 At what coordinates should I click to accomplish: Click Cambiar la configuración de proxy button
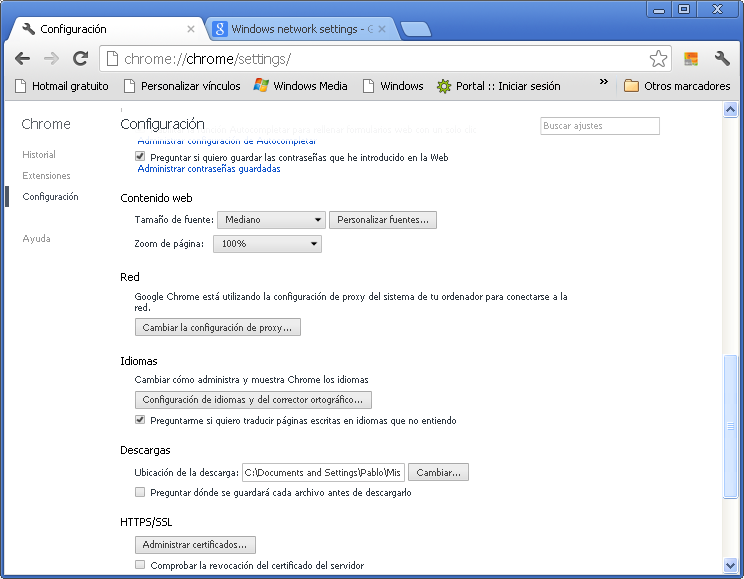click(x=217, y=328)
